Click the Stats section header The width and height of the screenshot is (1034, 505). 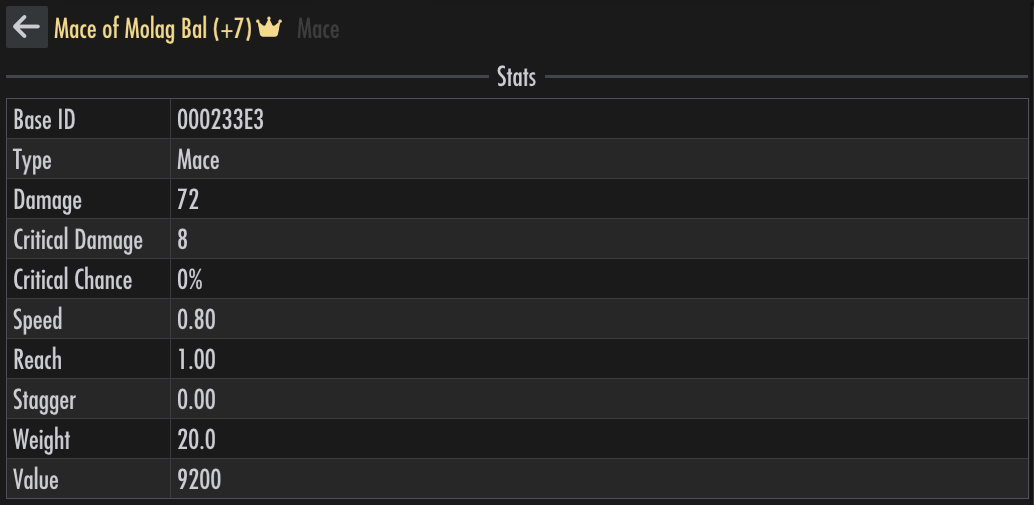click(516, 77)
